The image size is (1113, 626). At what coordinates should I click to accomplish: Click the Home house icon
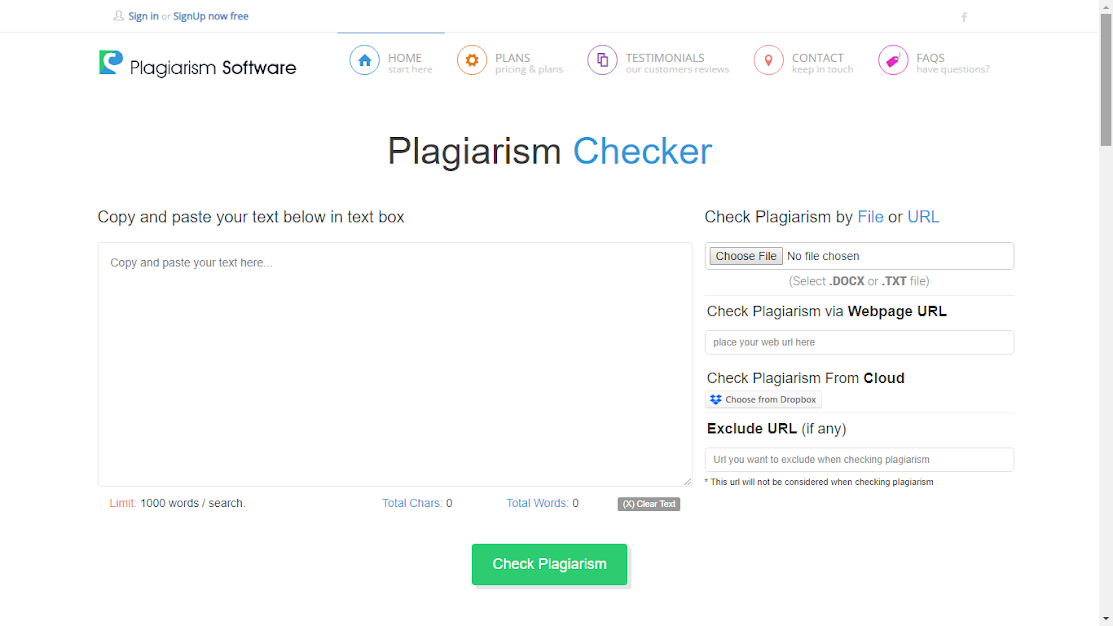coord(364,60)
